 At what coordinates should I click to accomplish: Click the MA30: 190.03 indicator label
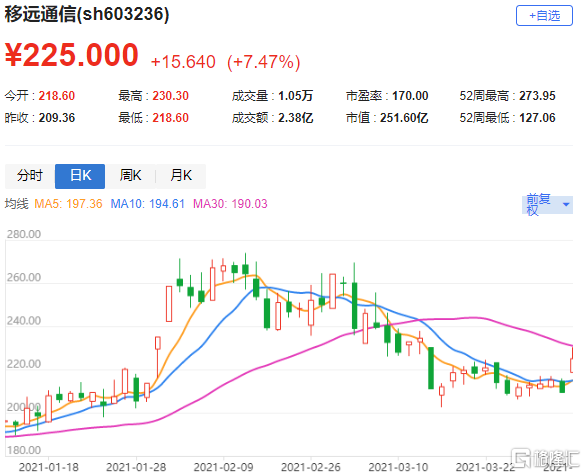click(230, 204)
